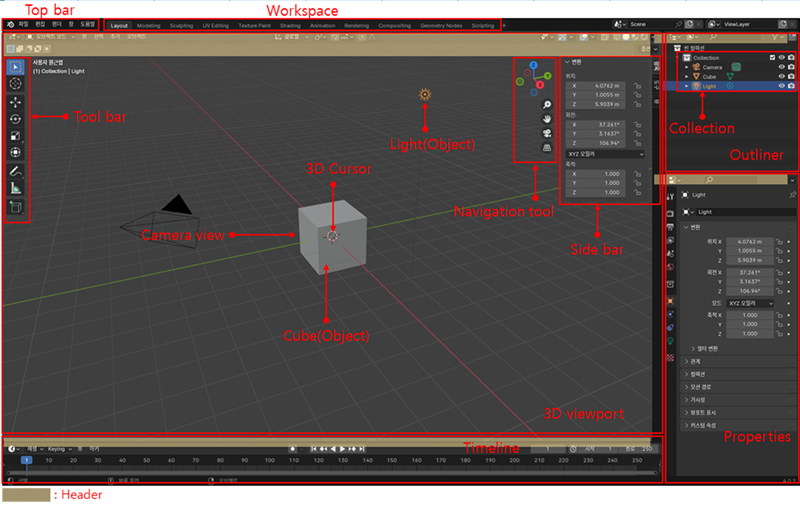Switch to the Modeling workspace tab
Image resolution: width=800 pixels, height=505 pixels.
point(148,24)
